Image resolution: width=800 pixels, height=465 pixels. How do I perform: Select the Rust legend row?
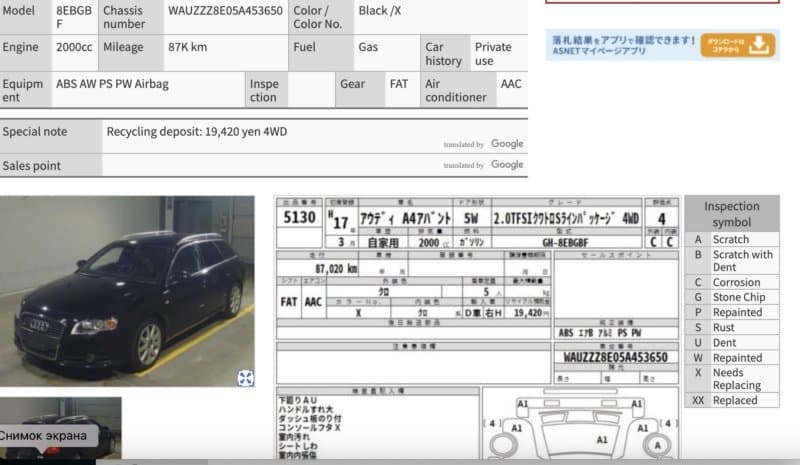coord(732,327)
